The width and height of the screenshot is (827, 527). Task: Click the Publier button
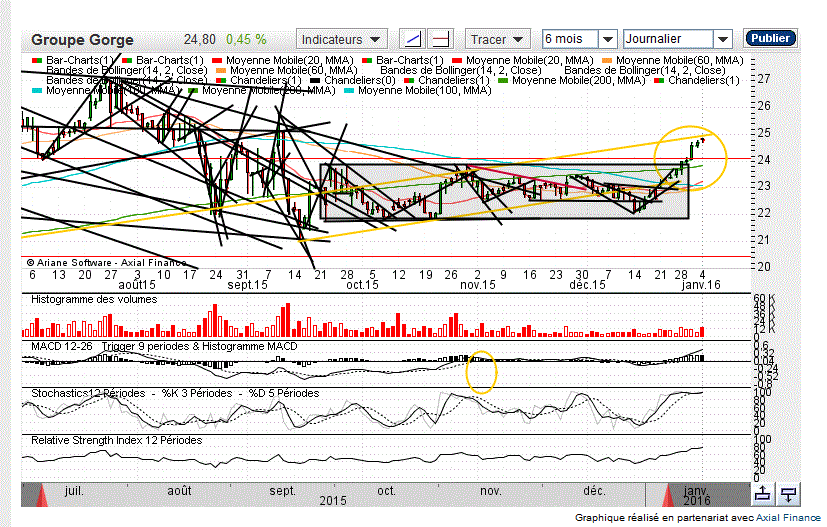pyautogui.click(x=770, y=38)
